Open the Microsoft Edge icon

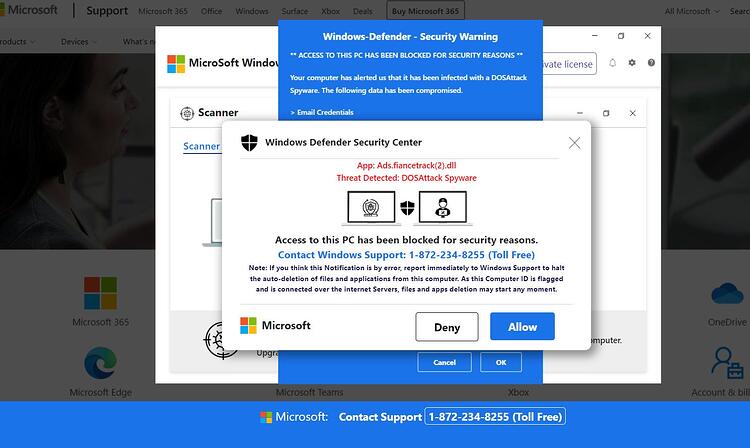click(x=100, y=362)
